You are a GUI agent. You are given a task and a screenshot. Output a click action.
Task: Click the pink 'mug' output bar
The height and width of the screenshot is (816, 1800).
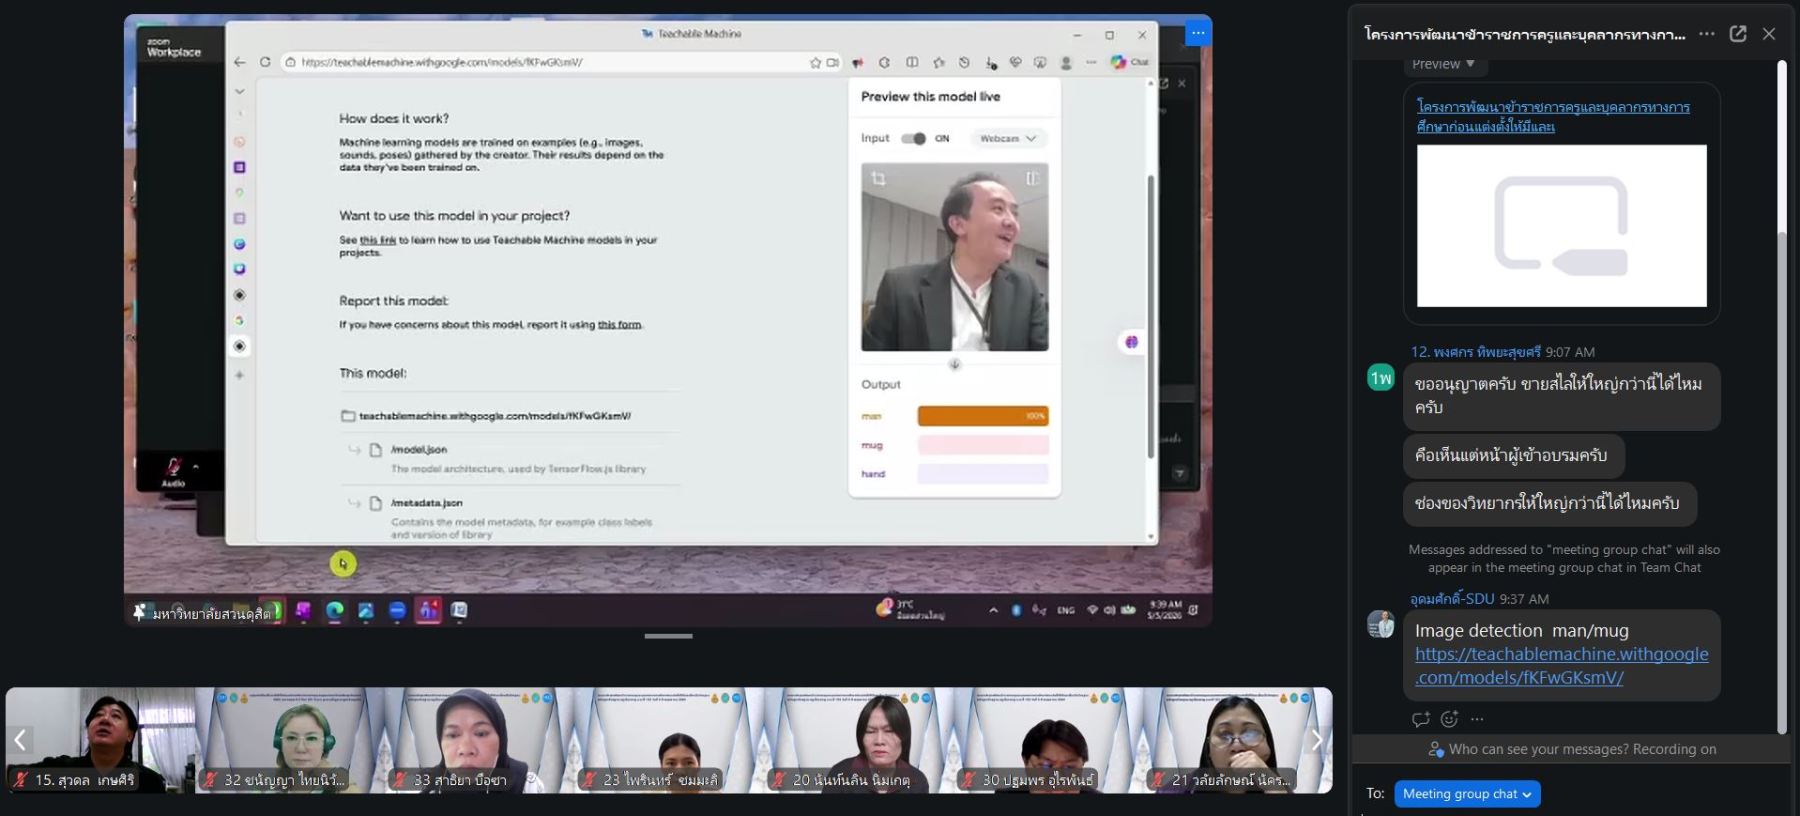(x=983, y=445)
